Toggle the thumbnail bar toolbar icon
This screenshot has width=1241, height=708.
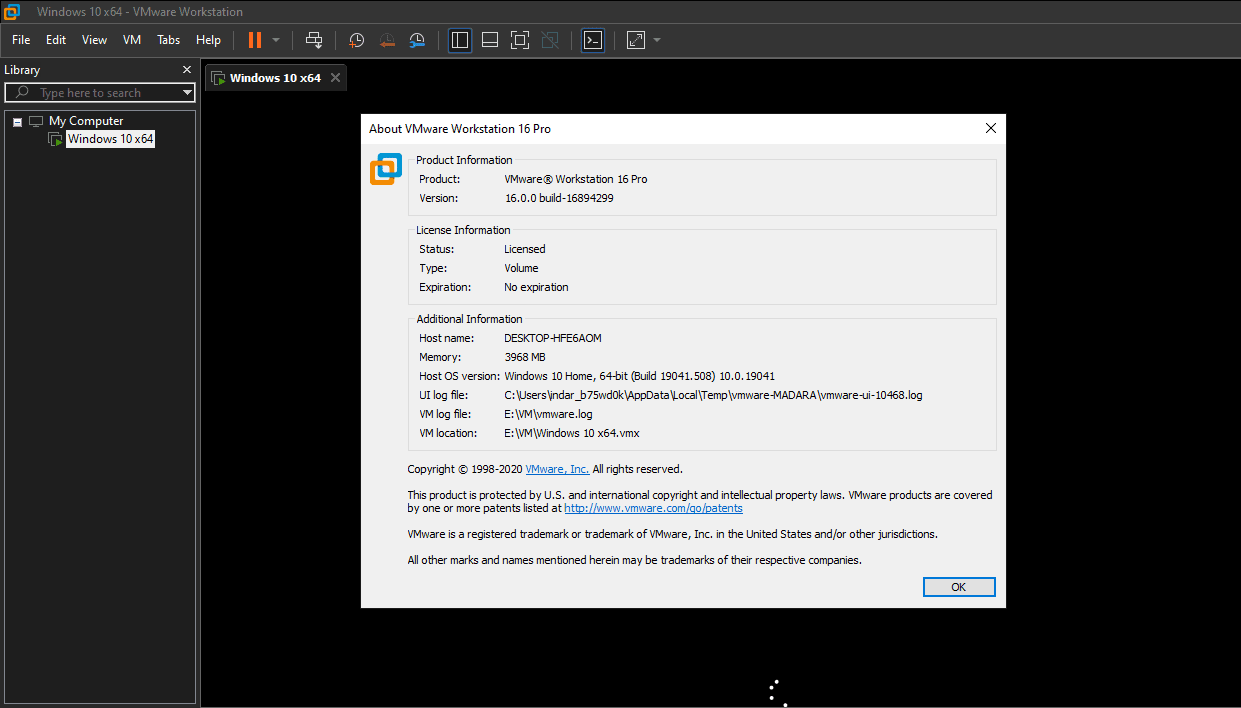coord(490,40)
